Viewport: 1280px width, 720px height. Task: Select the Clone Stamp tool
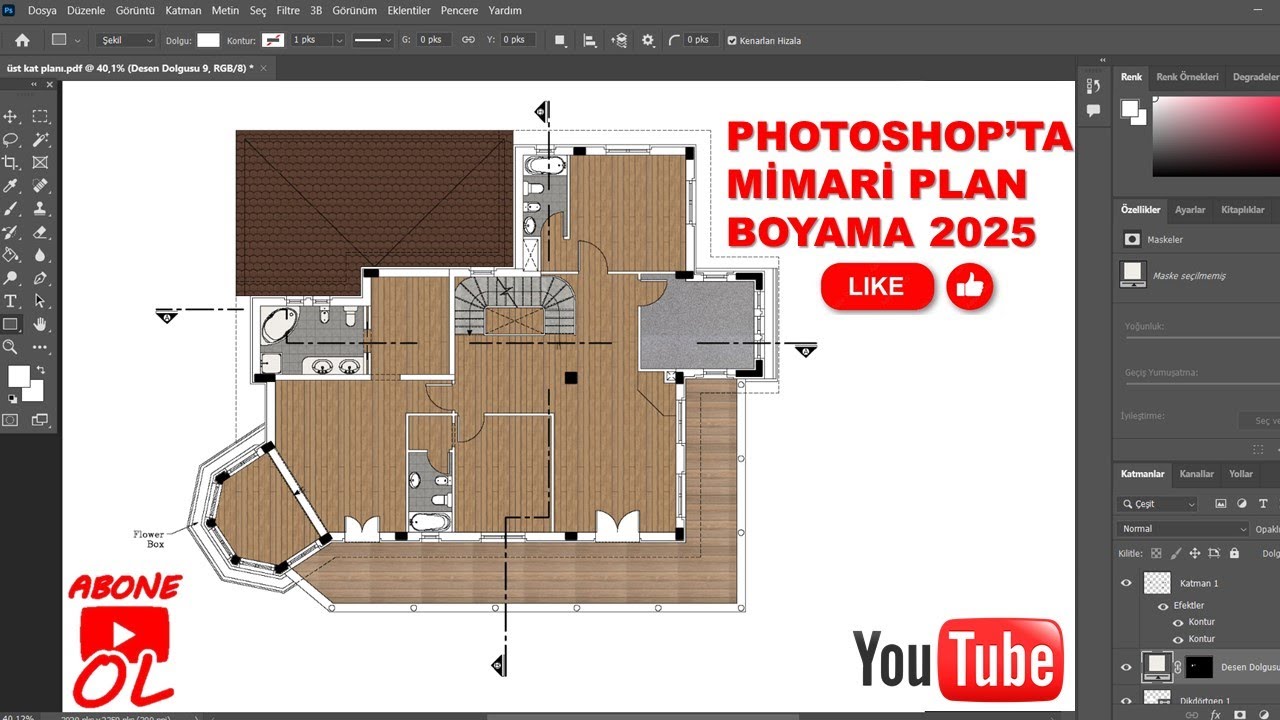click(40, 209)
